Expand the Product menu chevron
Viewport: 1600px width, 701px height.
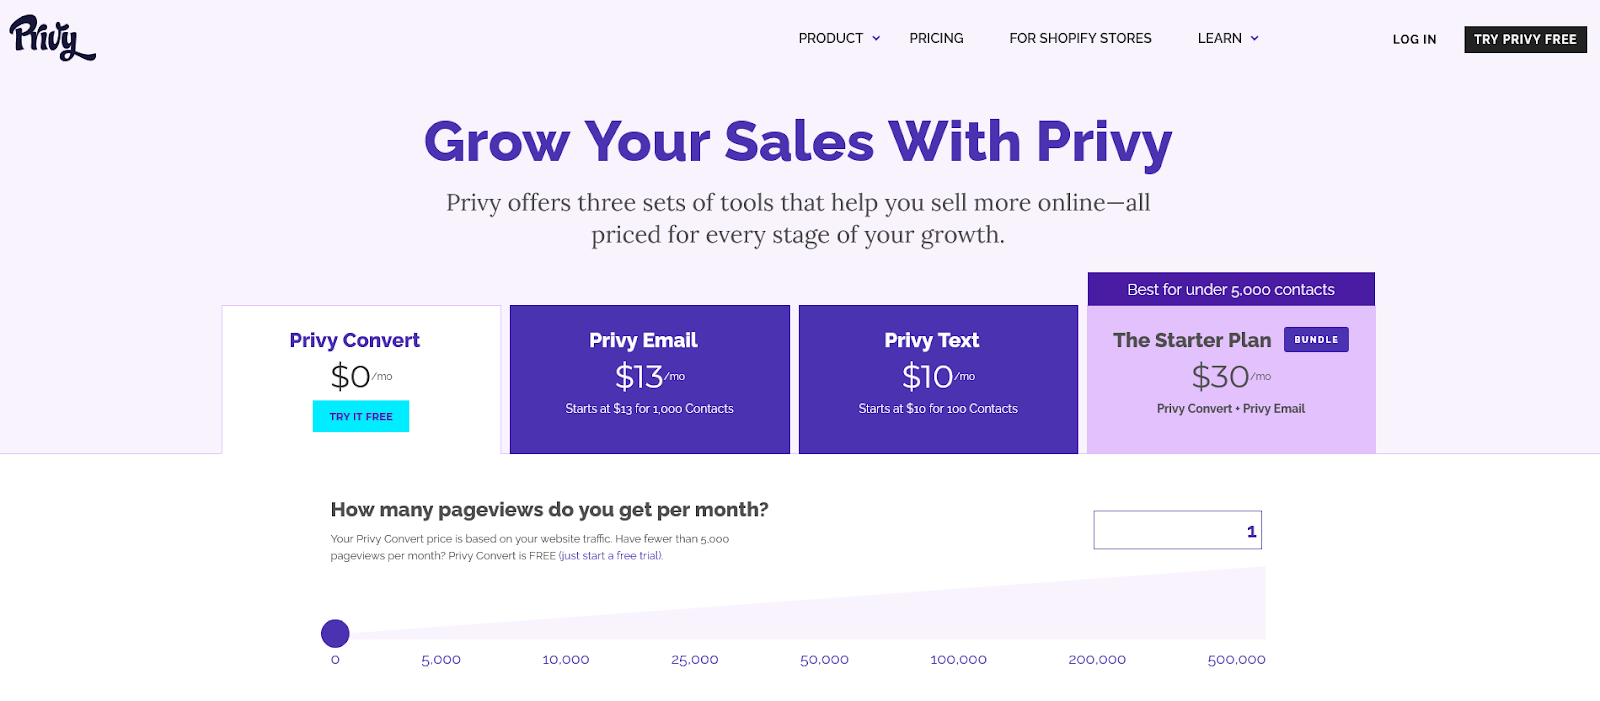[876, 38]
